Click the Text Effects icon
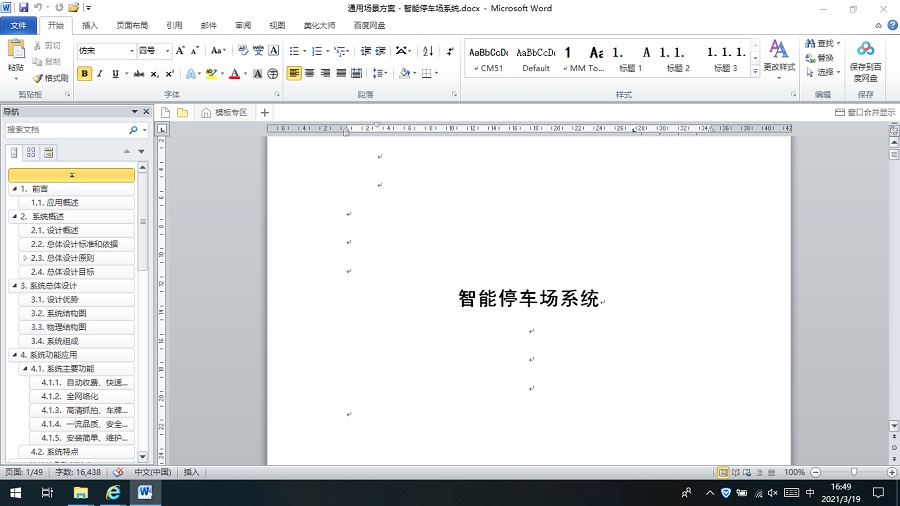The width and height of the screenshot is (900, 506). (191, 73)
